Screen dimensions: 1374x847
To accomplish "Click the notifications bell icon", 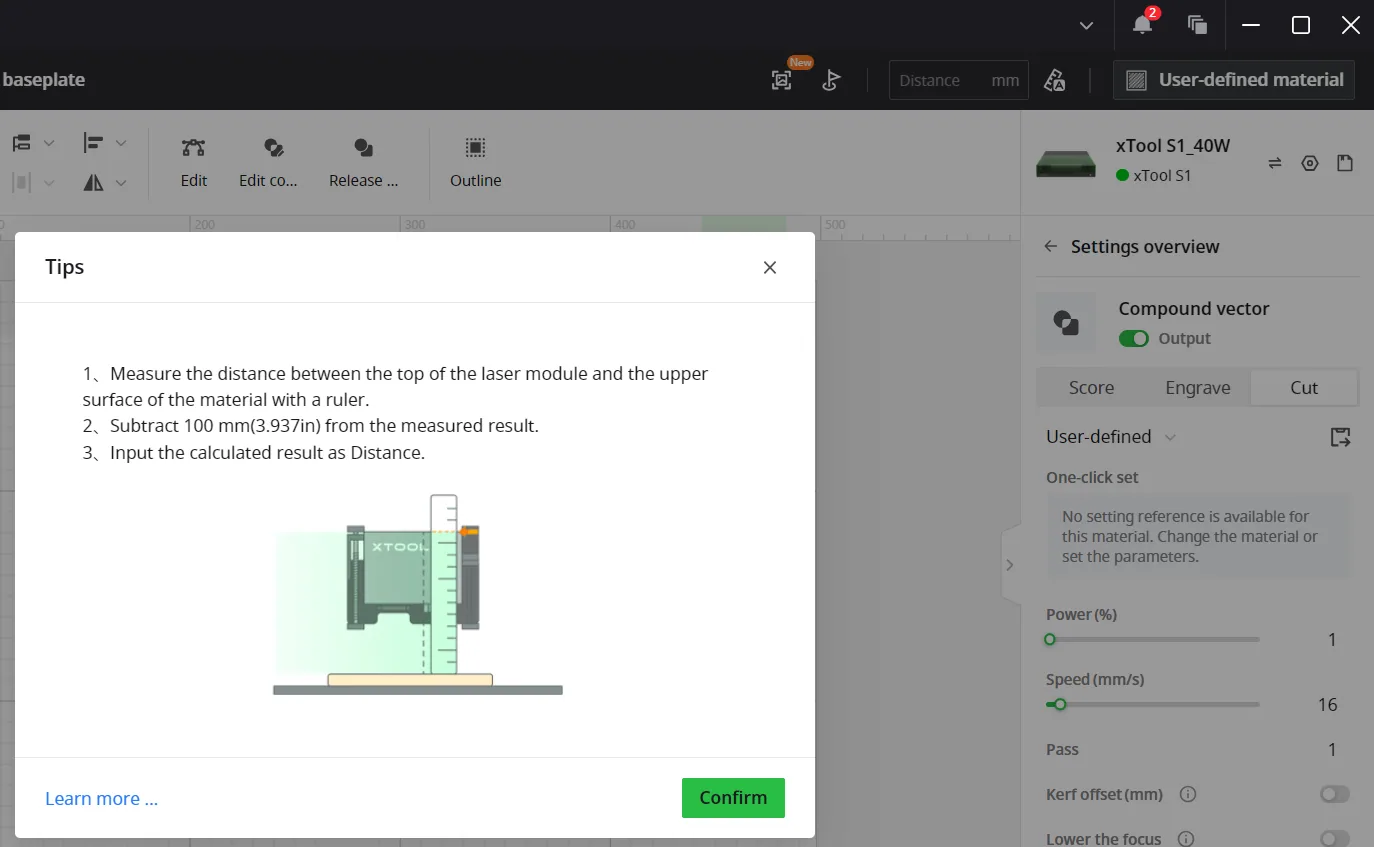I will [x=1142, y=25].
